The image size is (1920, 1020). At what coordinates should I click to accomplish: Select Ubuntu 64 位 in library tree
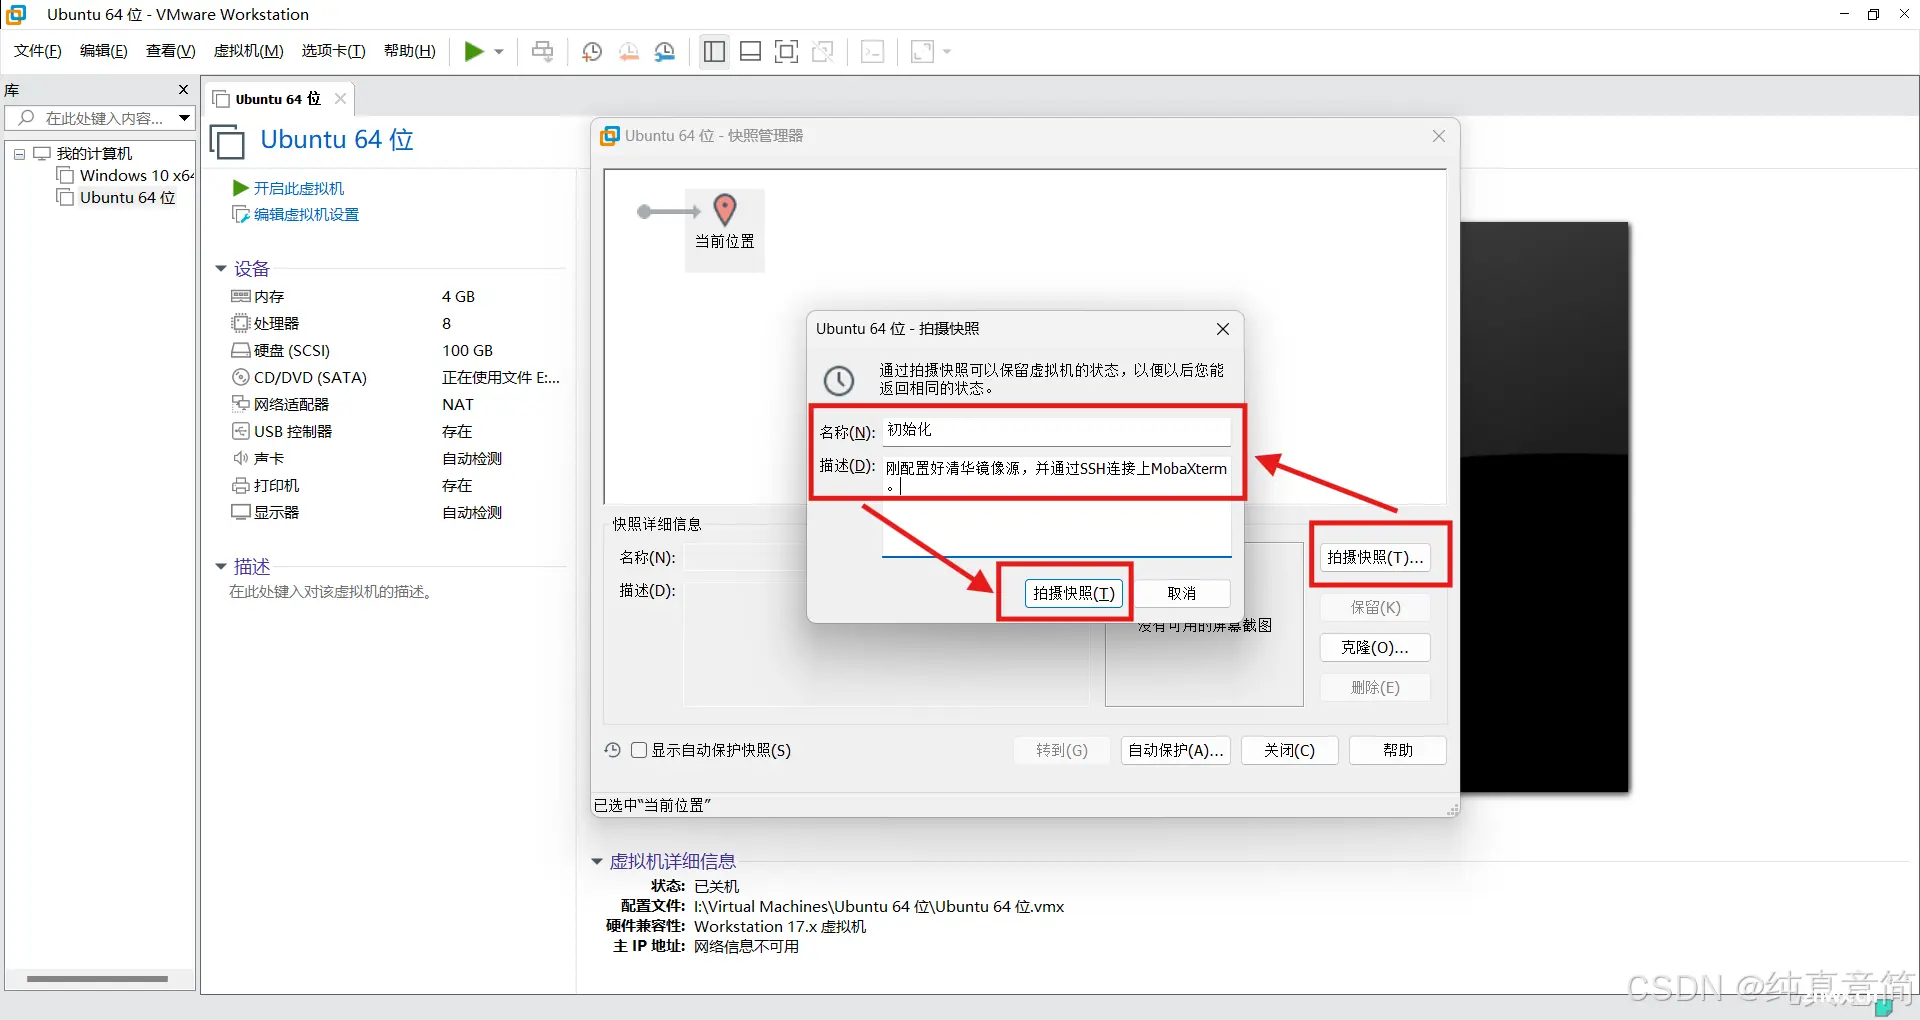pyautogui.click(x=117, y=198)
